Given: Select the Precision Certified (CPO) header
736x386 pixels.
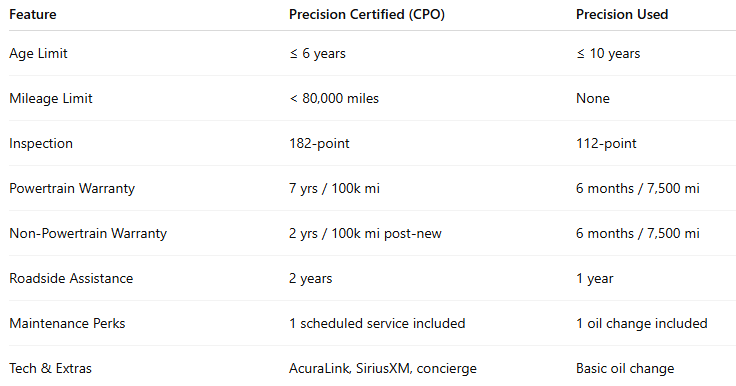Looking at the screenshot, I should click(x=367, y=15).
